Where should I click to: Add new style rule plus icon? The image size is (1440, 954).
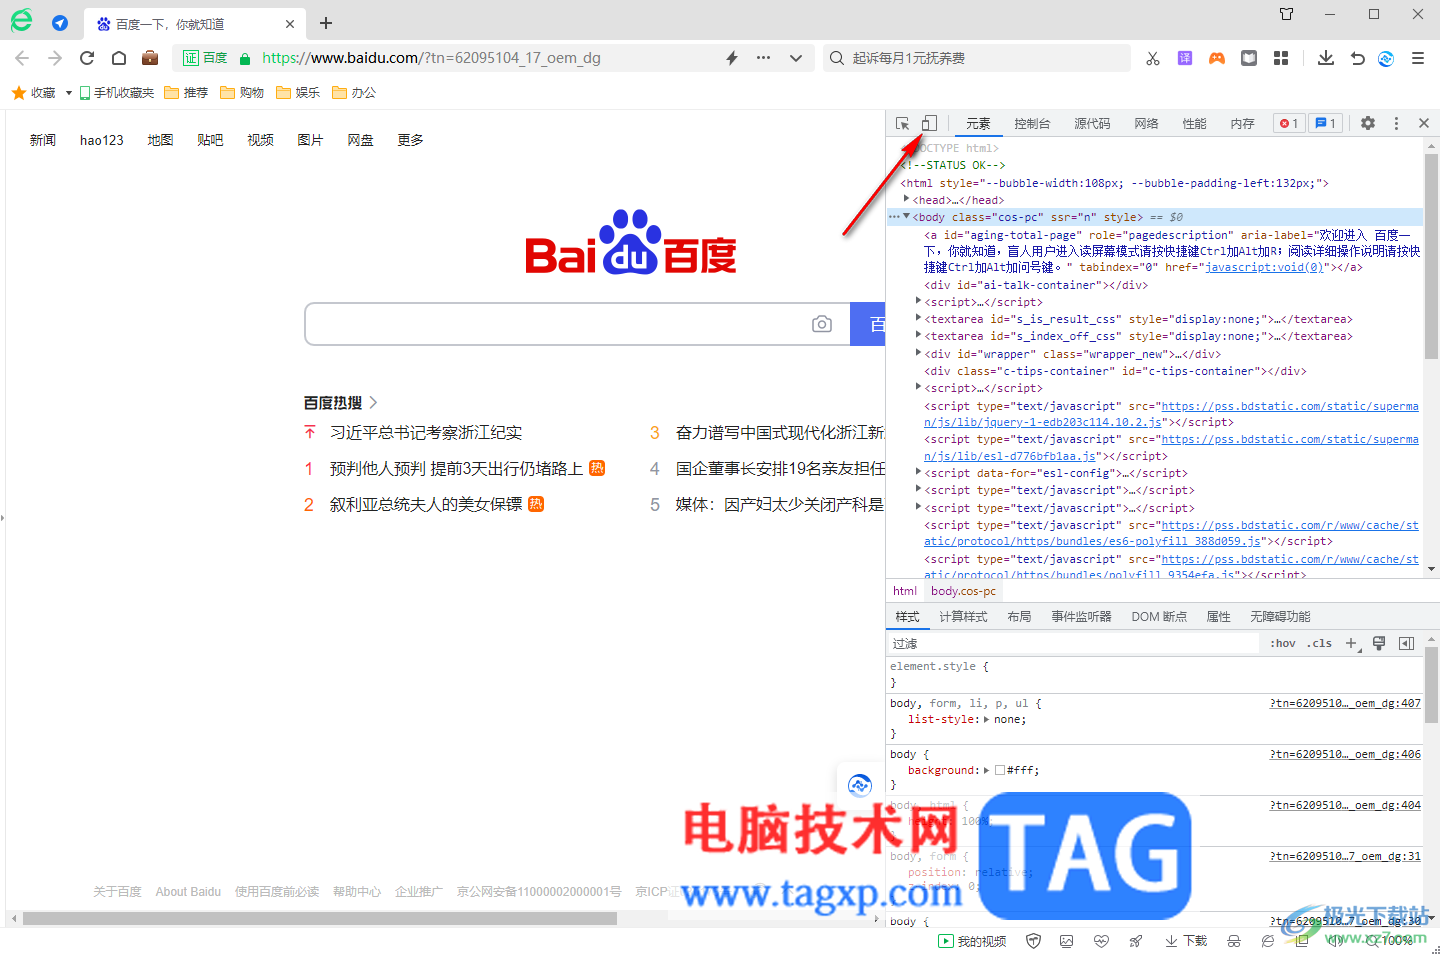click(1351, 644)
